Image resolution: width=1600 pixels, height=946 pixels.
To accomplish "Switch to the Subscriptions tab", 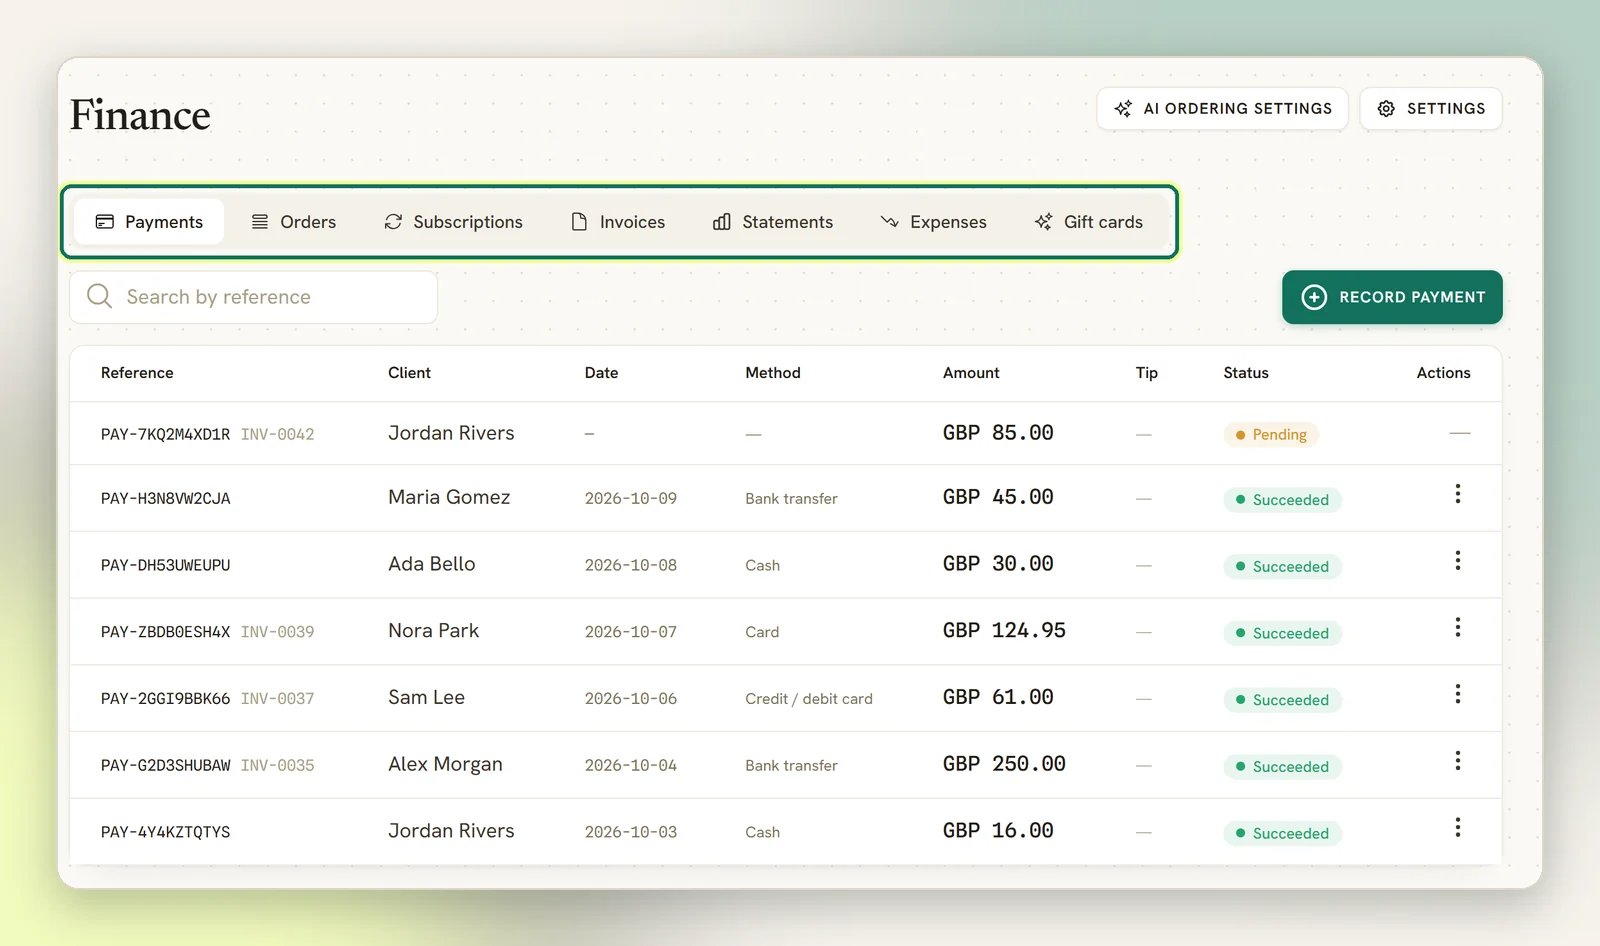I will [x=453, y=222].
